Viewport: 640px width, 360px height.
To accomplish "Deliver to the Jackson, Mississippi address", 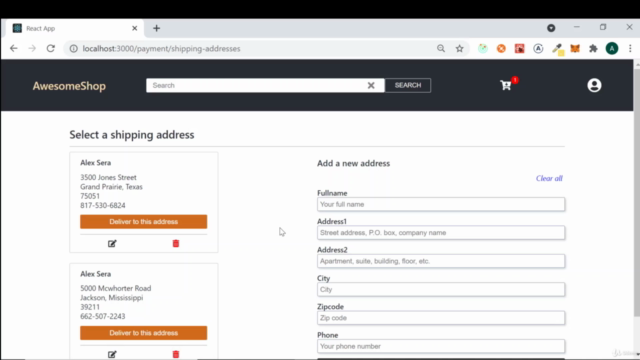I will point(144,333).
